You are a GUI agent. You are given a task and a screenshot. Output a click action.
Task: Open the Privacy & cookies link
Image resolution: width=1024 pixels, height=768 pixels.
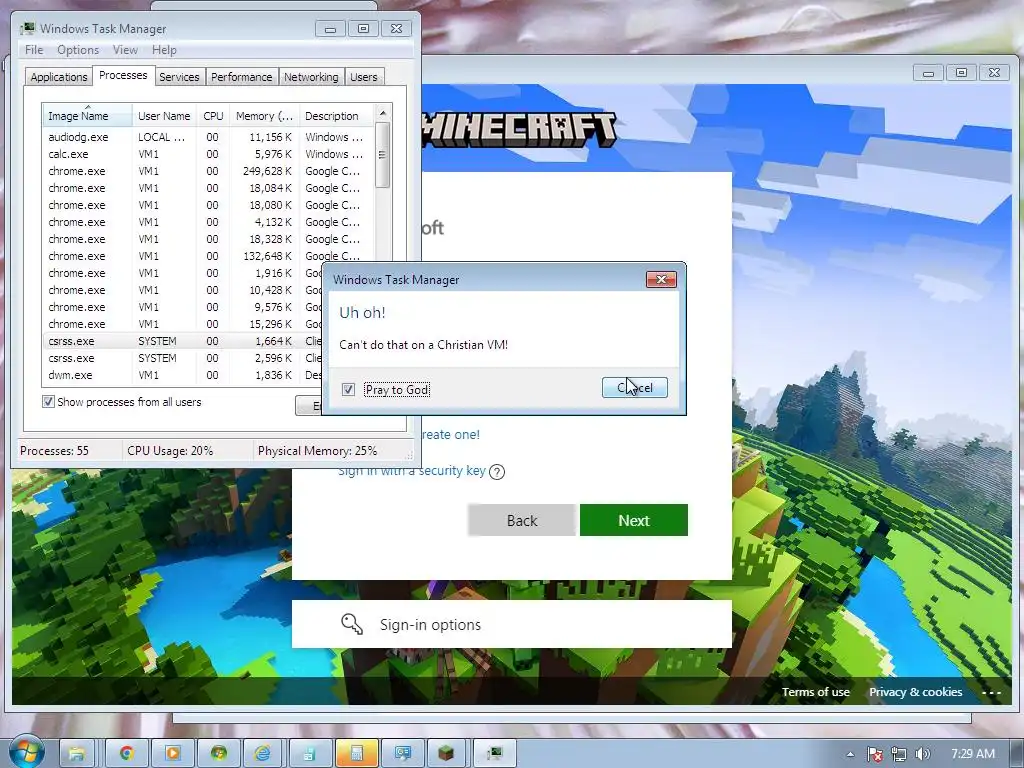coord(916,692)
